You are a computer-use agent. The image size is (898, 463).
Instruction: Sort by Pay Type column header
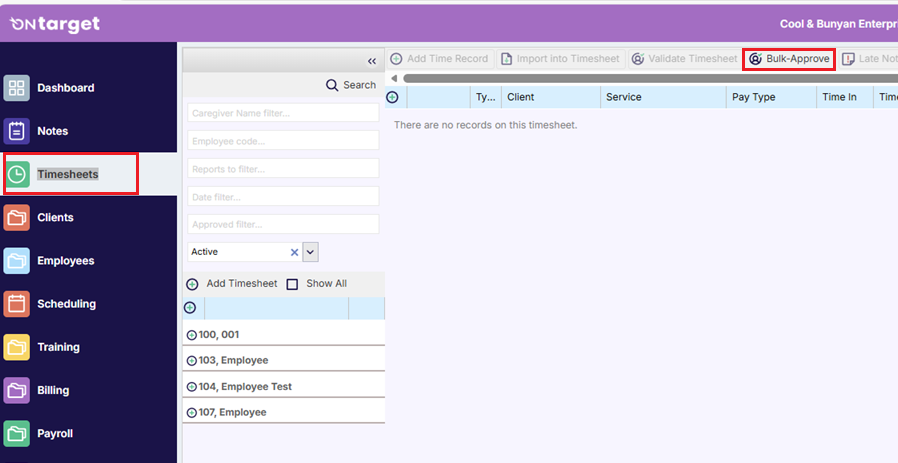771,97
